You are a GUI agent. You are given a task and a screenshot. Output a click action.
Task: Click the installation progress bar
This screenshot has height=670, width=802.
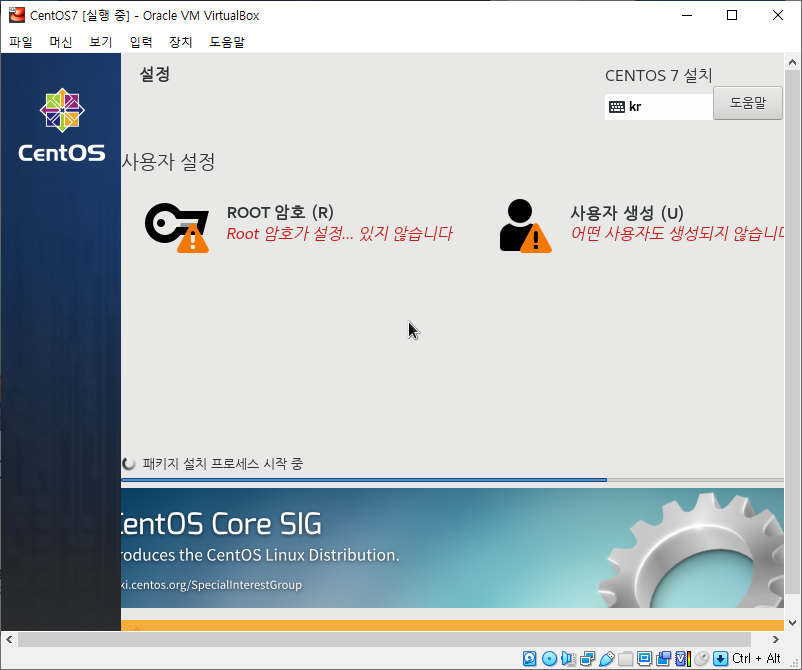[x=453, y=480]
